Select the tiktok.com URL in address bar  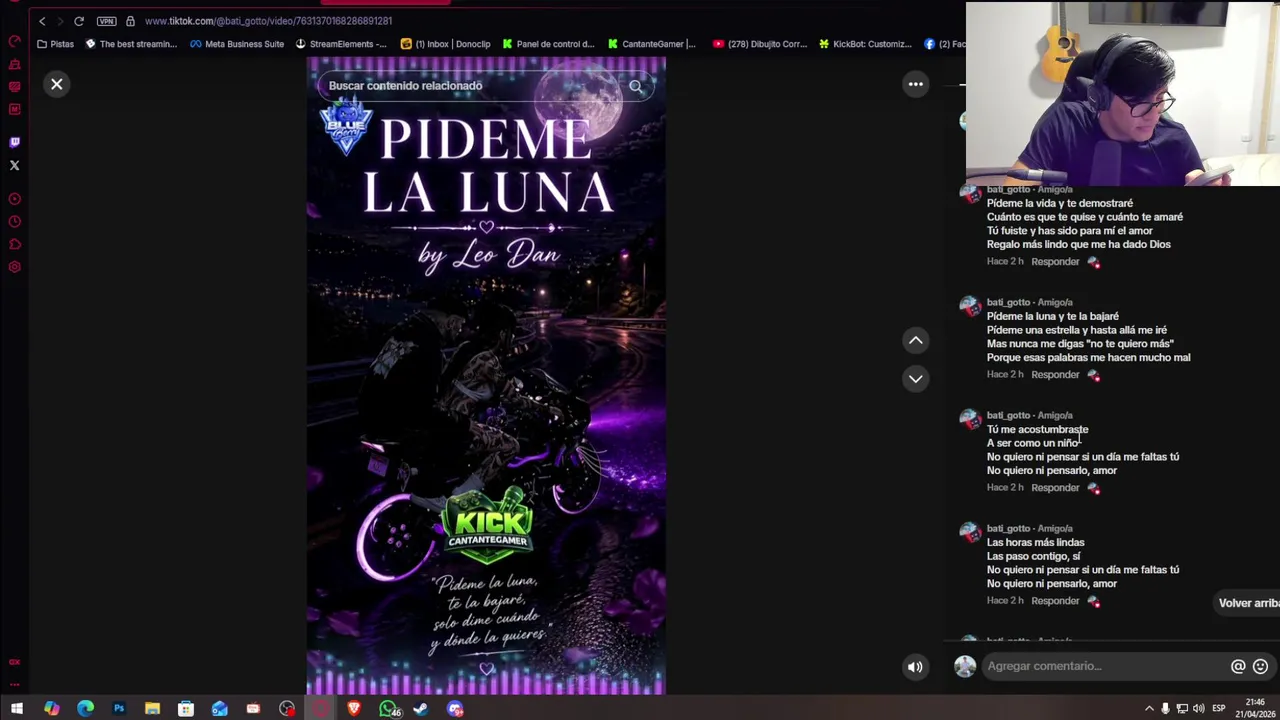(x=268, y=21)
